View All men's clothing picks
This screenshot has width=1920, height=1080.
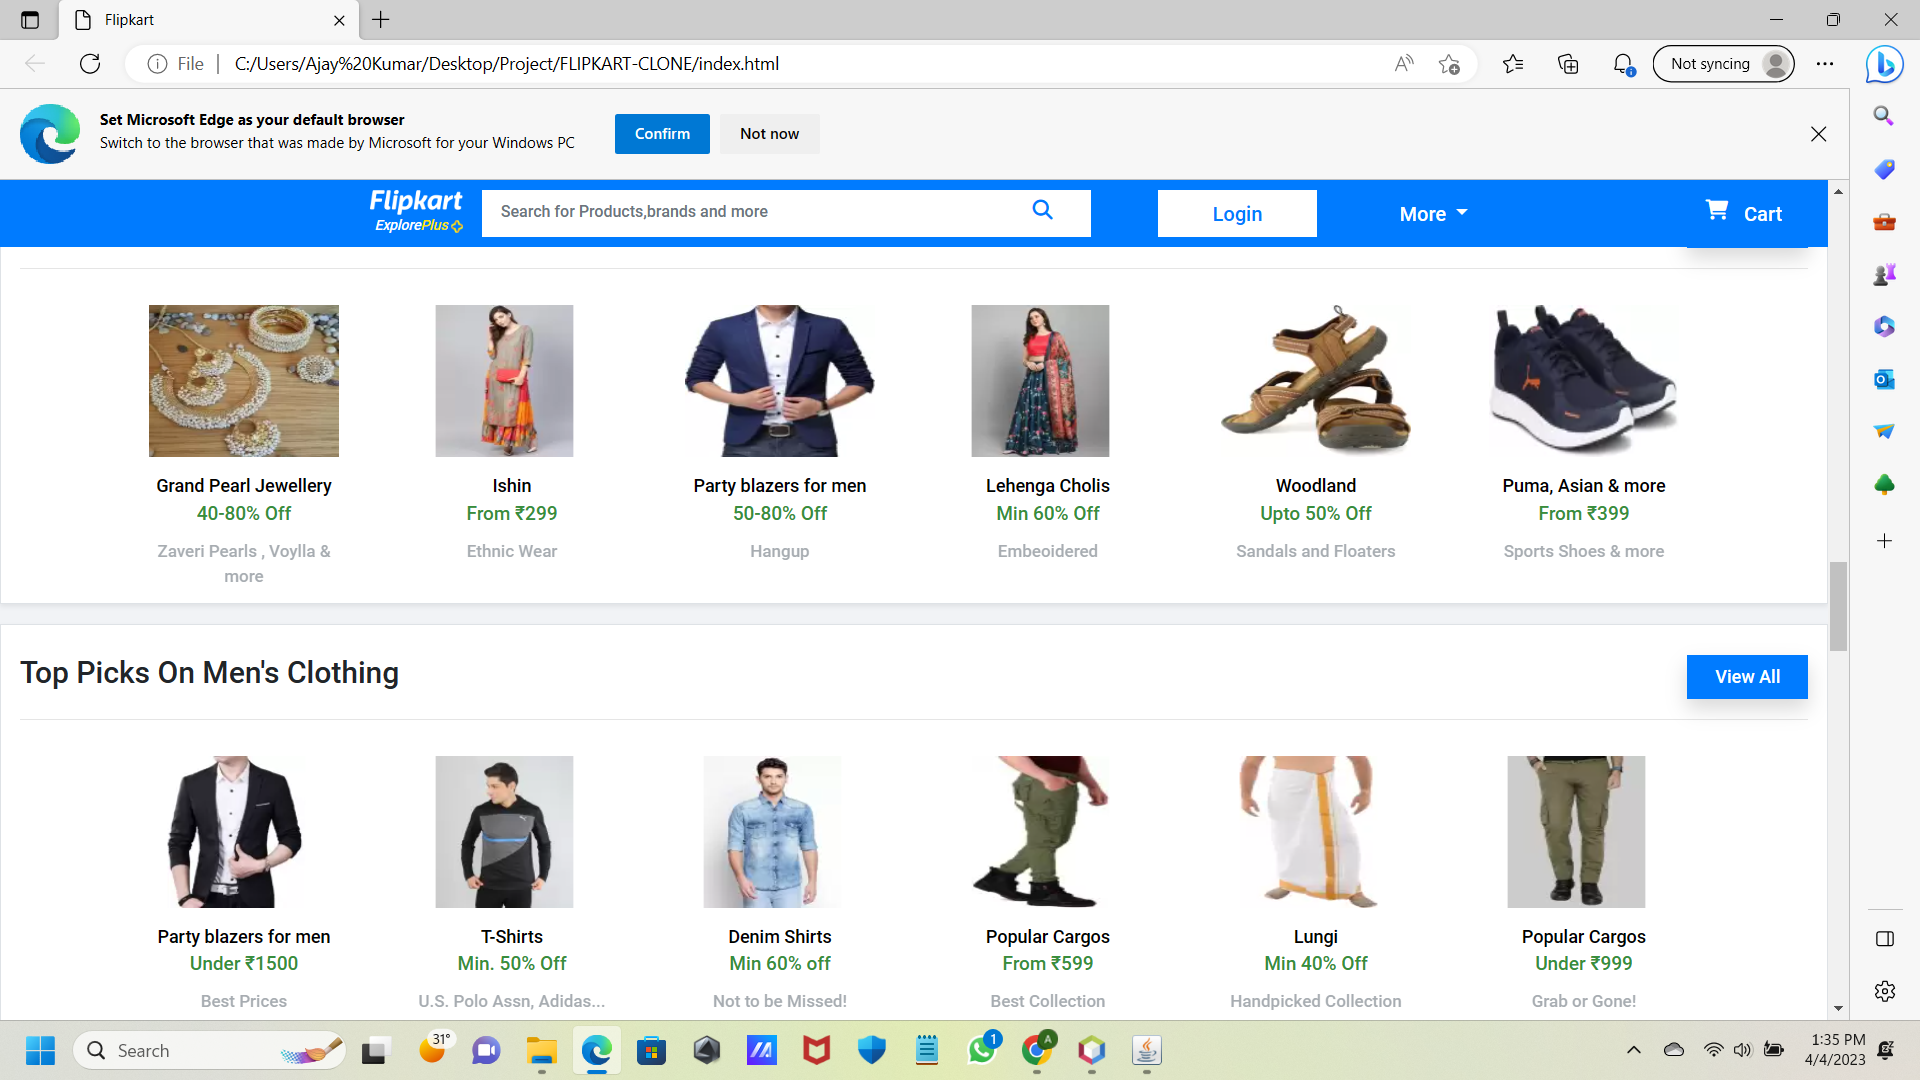1746,676
